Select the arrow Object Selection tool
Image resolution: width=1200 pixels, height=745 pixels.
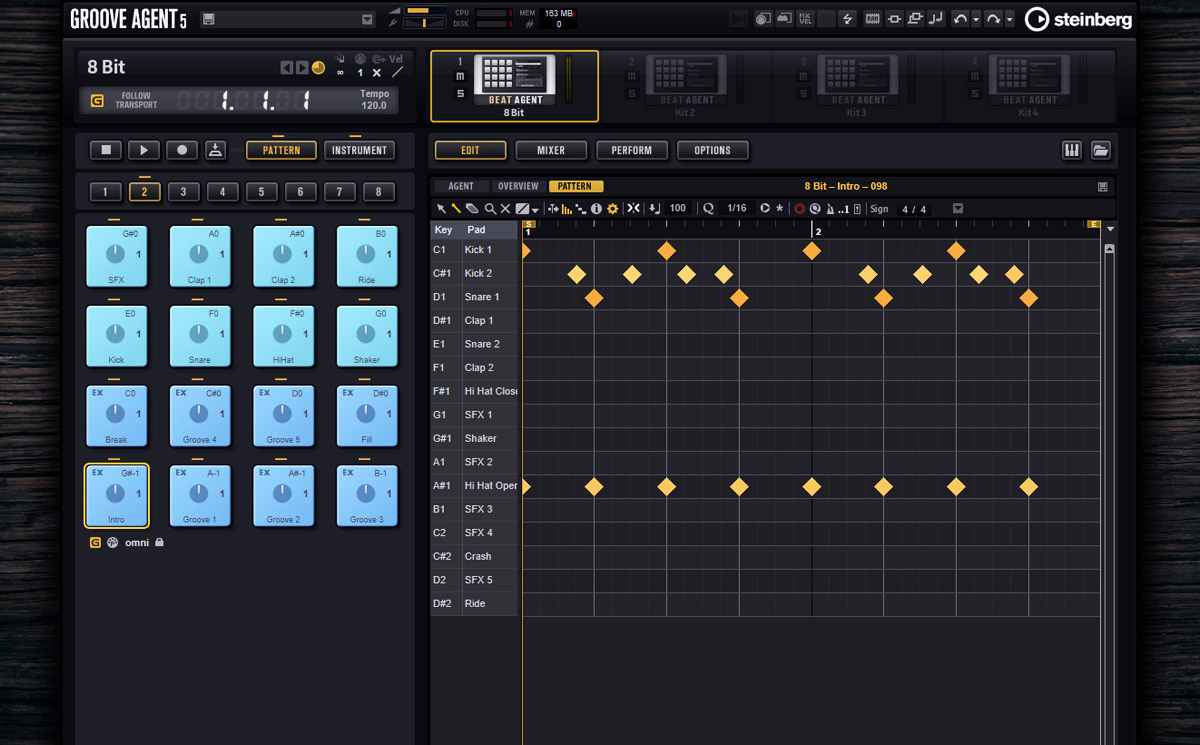coord(441,208)
